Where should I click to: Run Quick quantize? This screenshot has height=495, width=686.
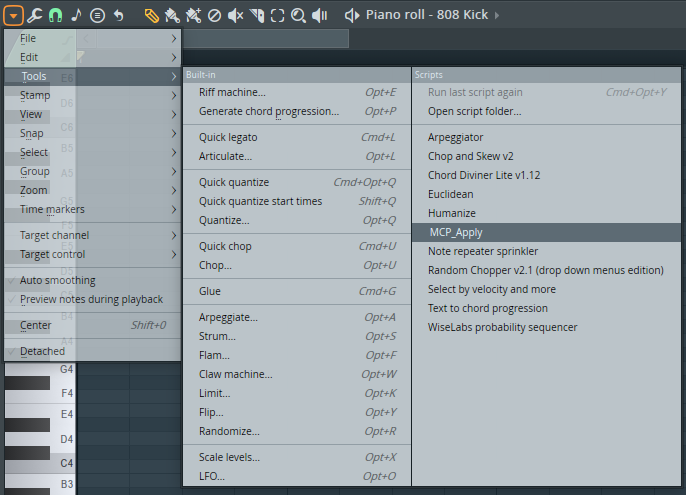[x=297, y=183]
